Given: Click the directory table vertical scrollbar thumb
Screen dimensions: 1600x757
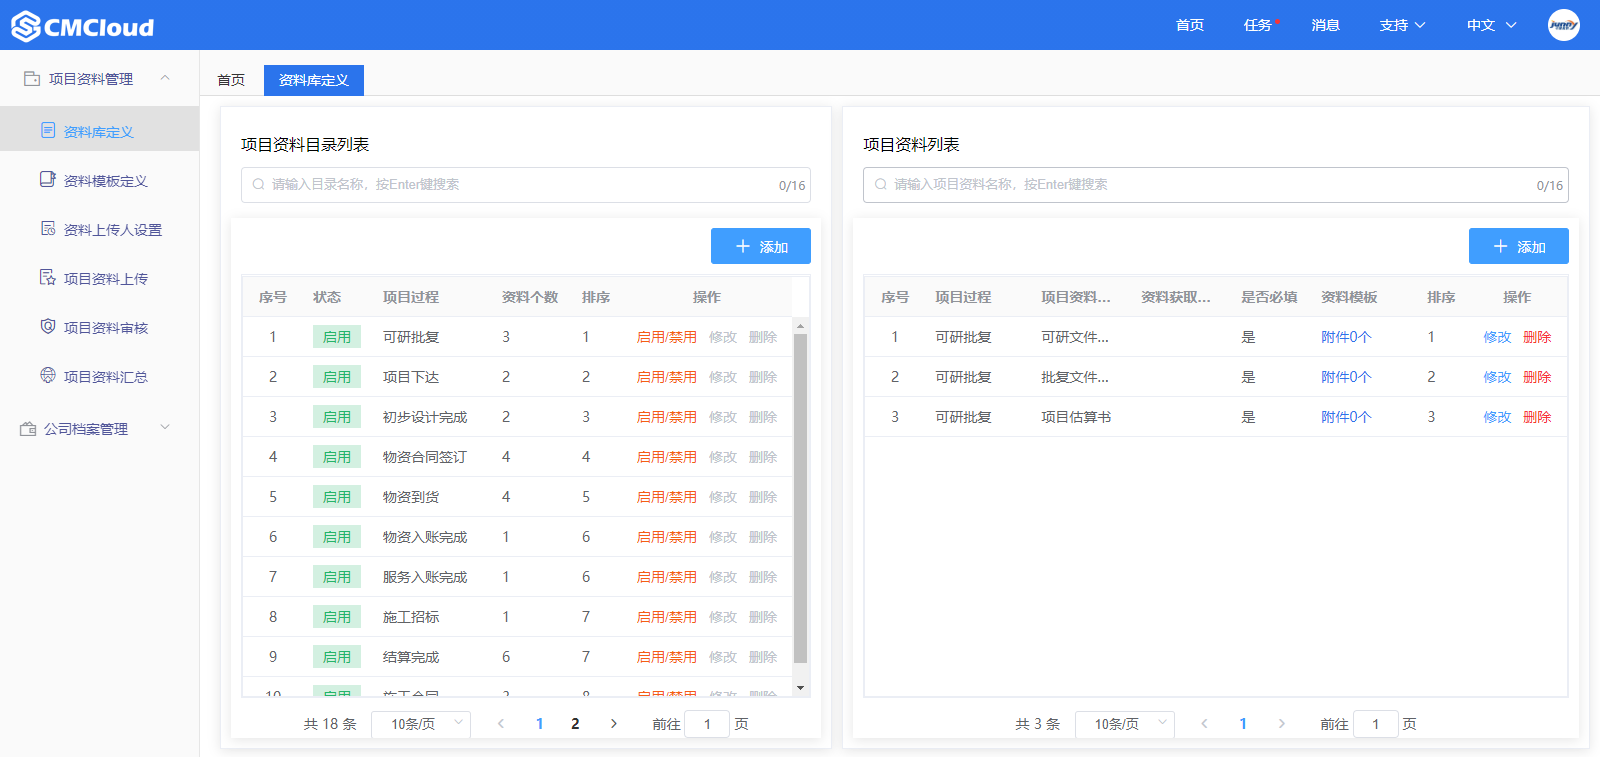Looking at the screenshot, I should click(x=800, y=498).
